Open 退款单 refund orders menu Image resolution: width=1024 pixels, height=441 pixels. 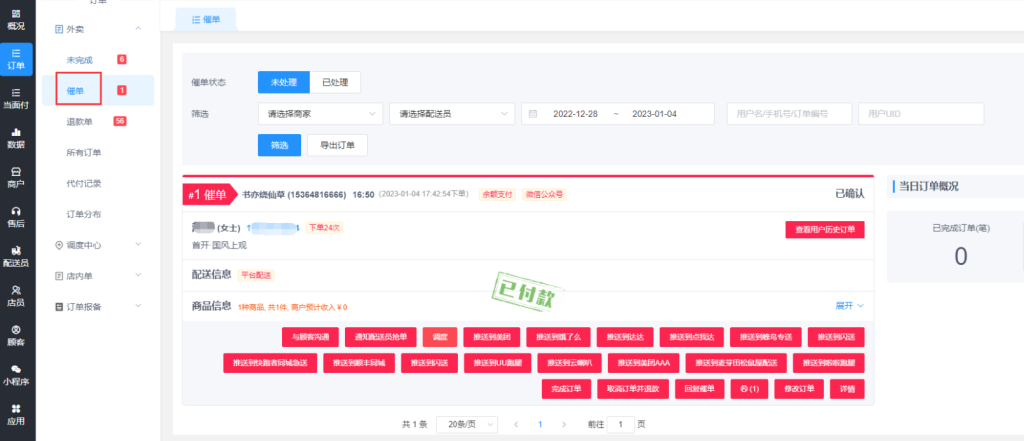tap(80, 122)
